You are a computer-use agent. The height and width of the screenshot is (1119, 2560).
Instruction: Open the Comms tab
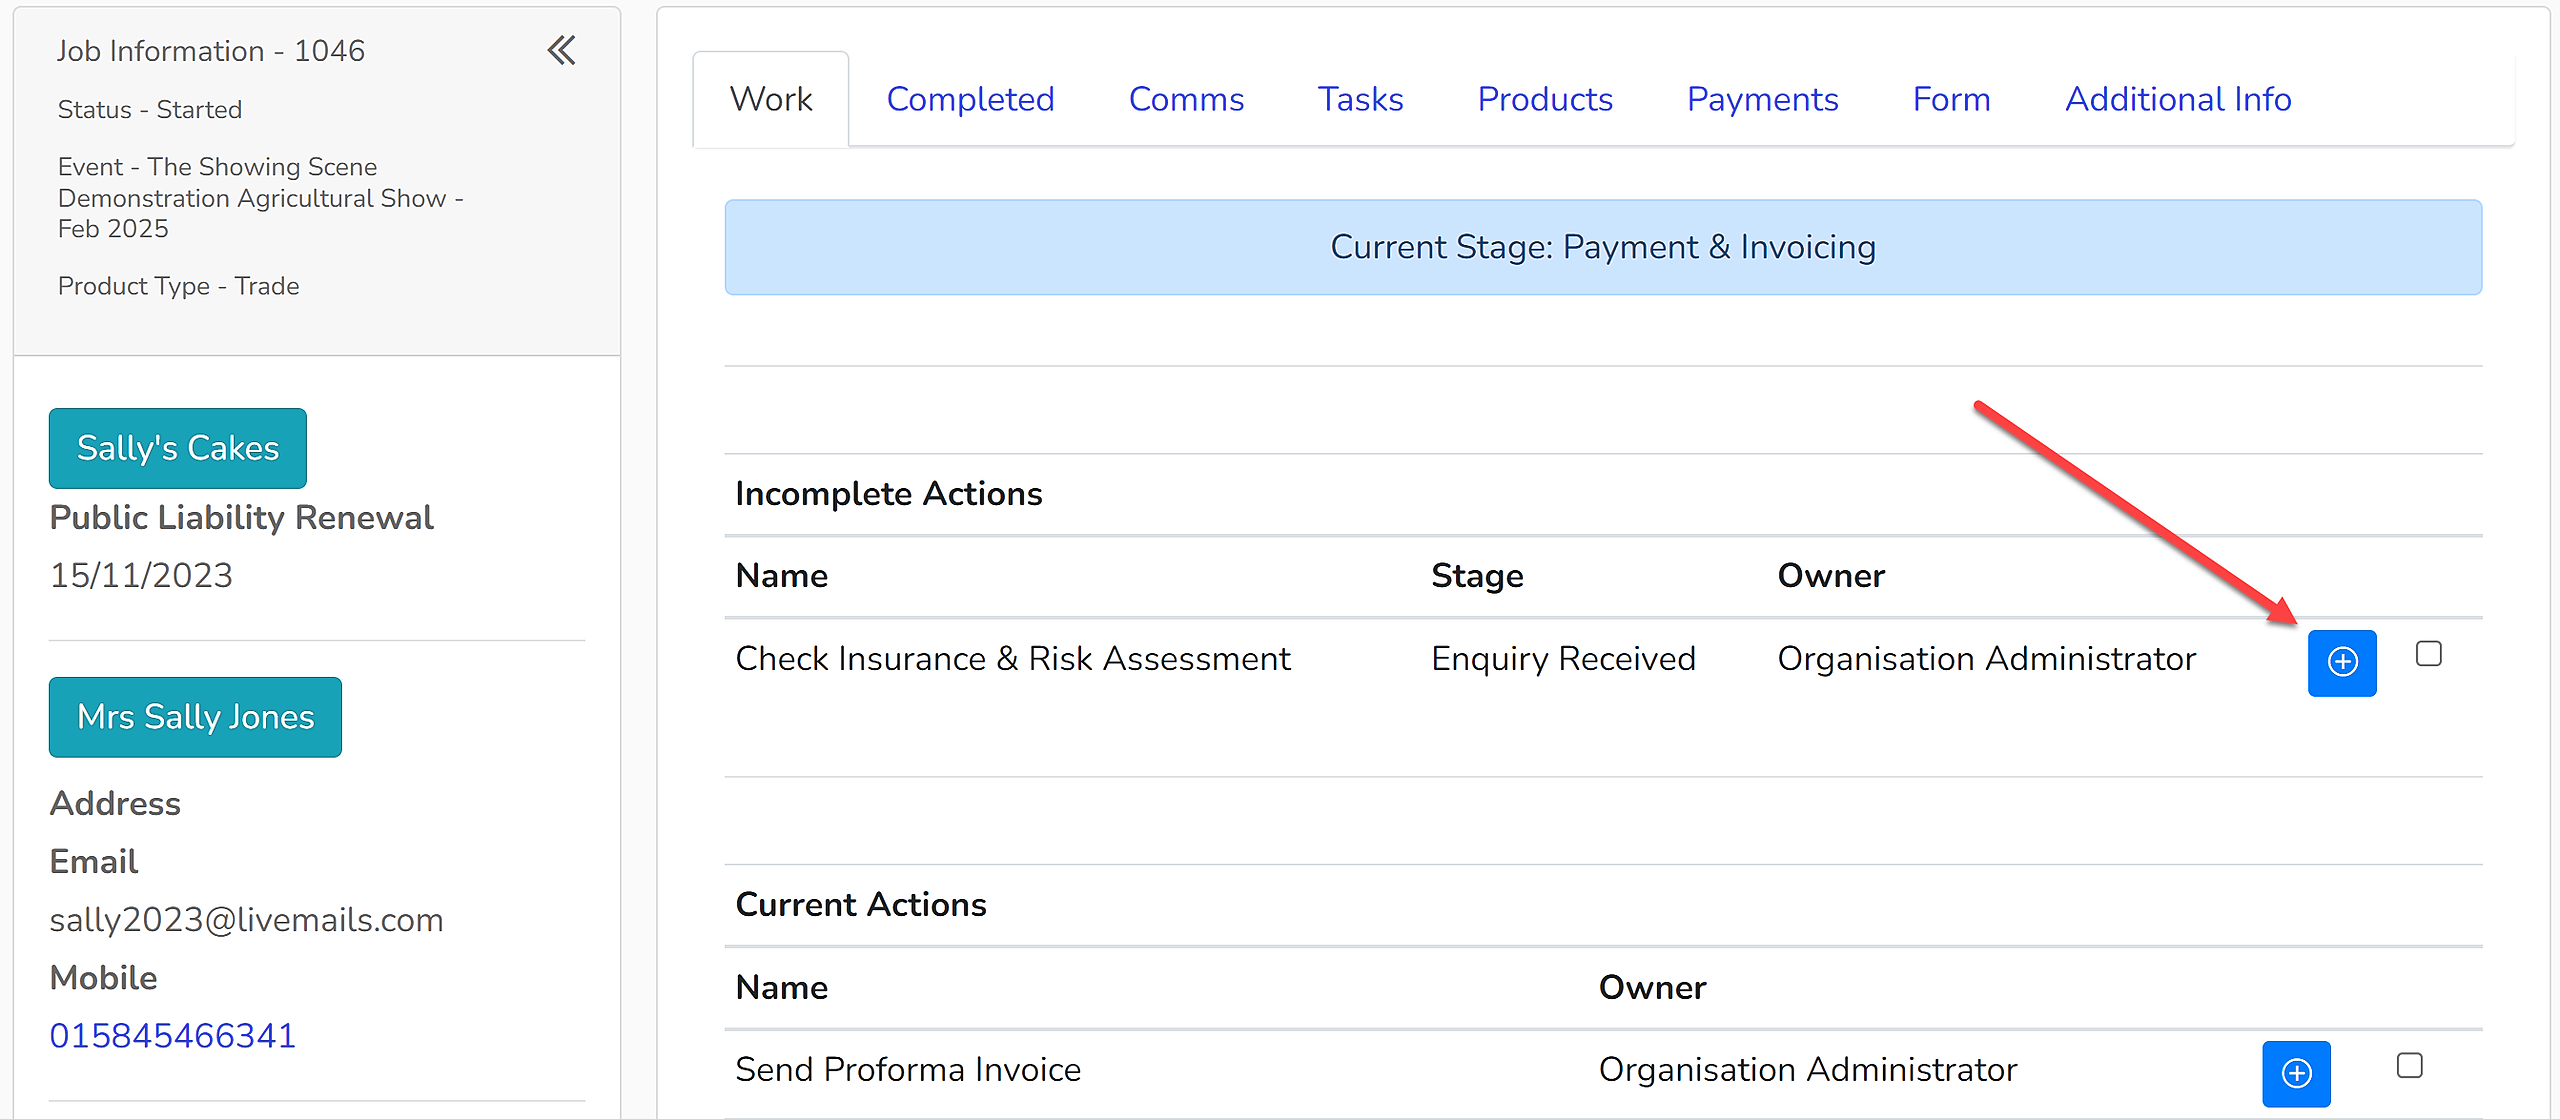pyautogui.click(x=1186, y=99)
